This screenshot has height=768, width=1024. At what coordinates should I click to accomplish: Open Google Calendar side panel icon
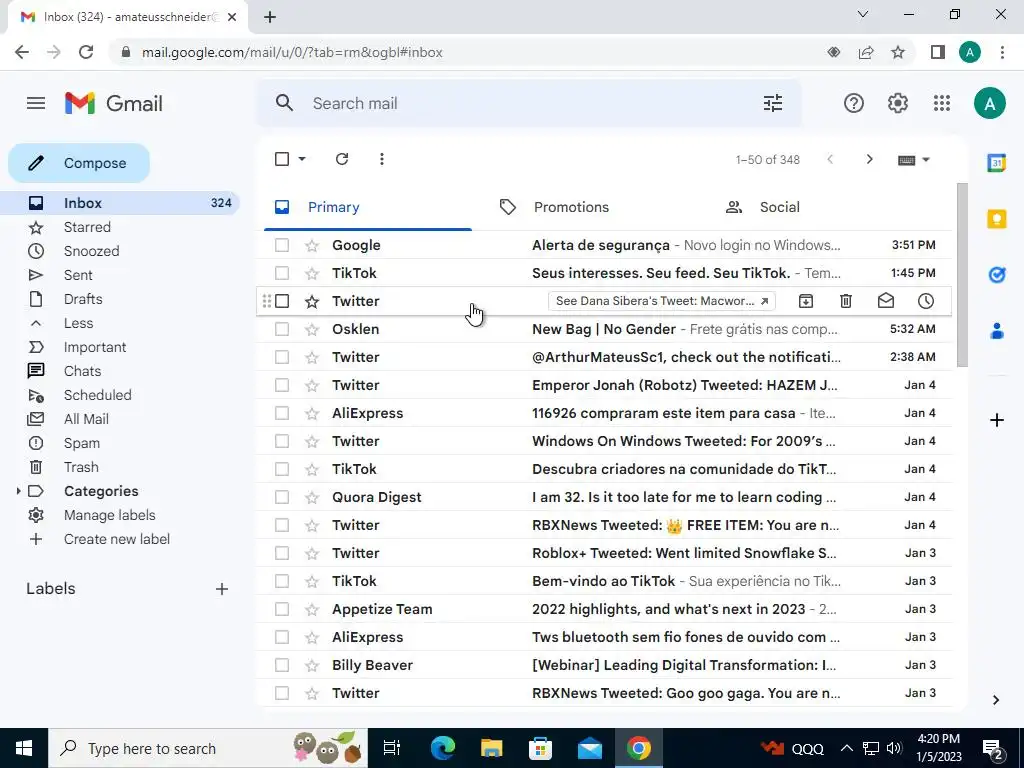click(997, 163)
